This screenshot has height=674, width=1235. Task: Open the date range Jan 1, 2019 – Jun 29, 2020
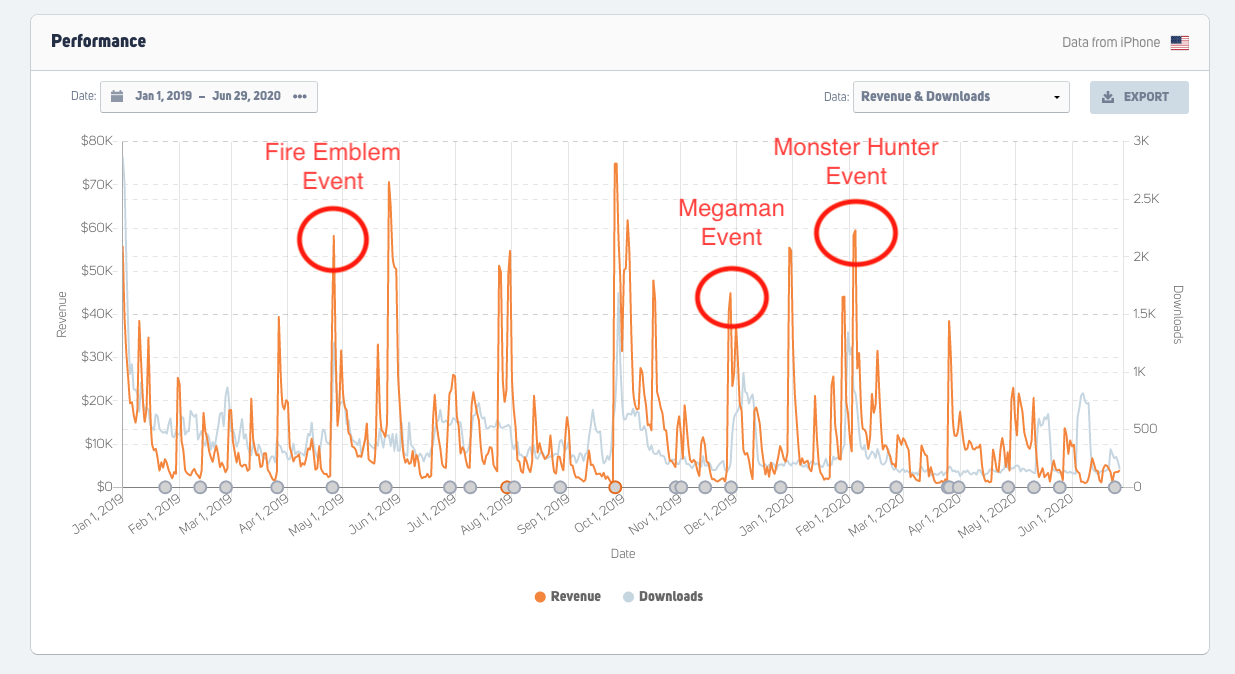208,97
